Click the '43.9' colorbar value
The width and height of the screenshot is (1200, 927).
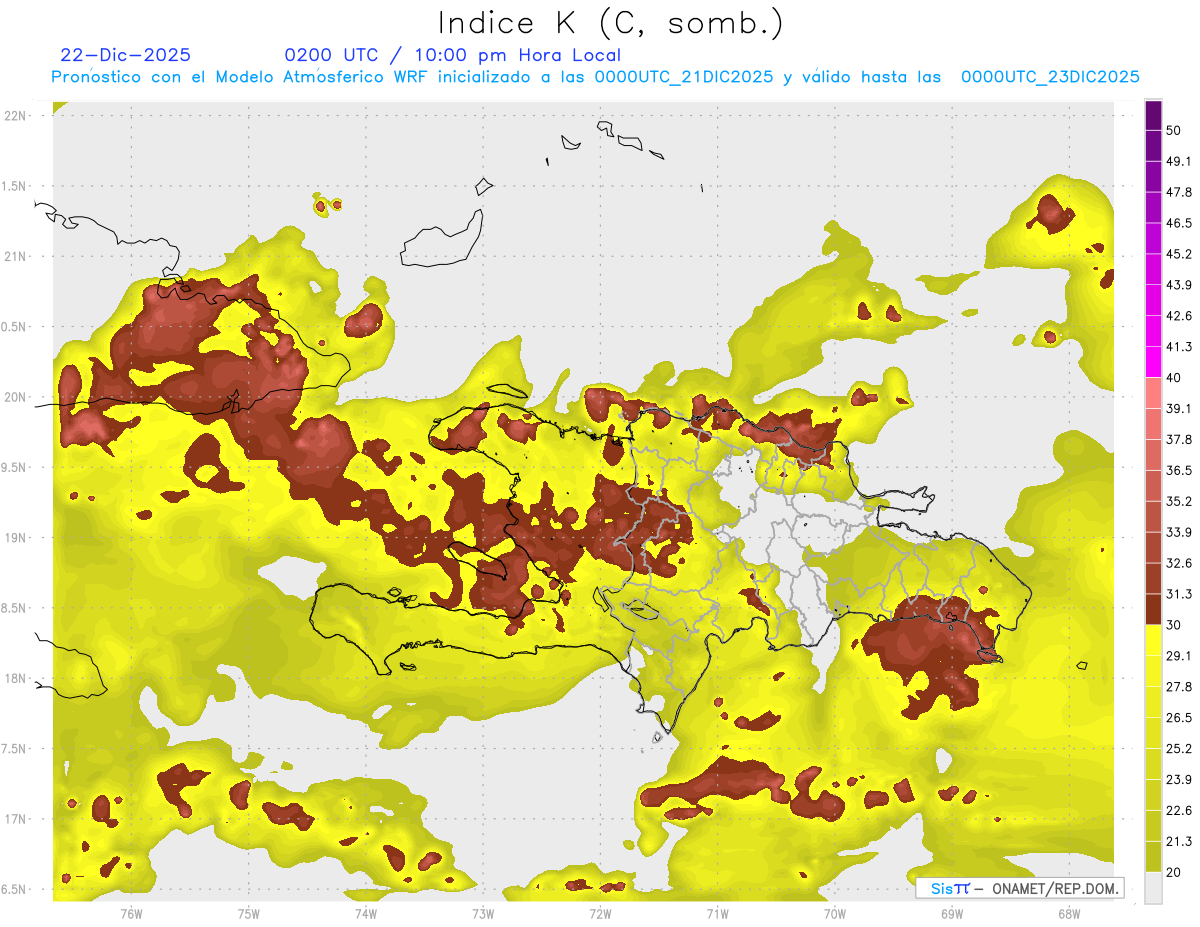pyautogui.click(x=1179, y=285)
